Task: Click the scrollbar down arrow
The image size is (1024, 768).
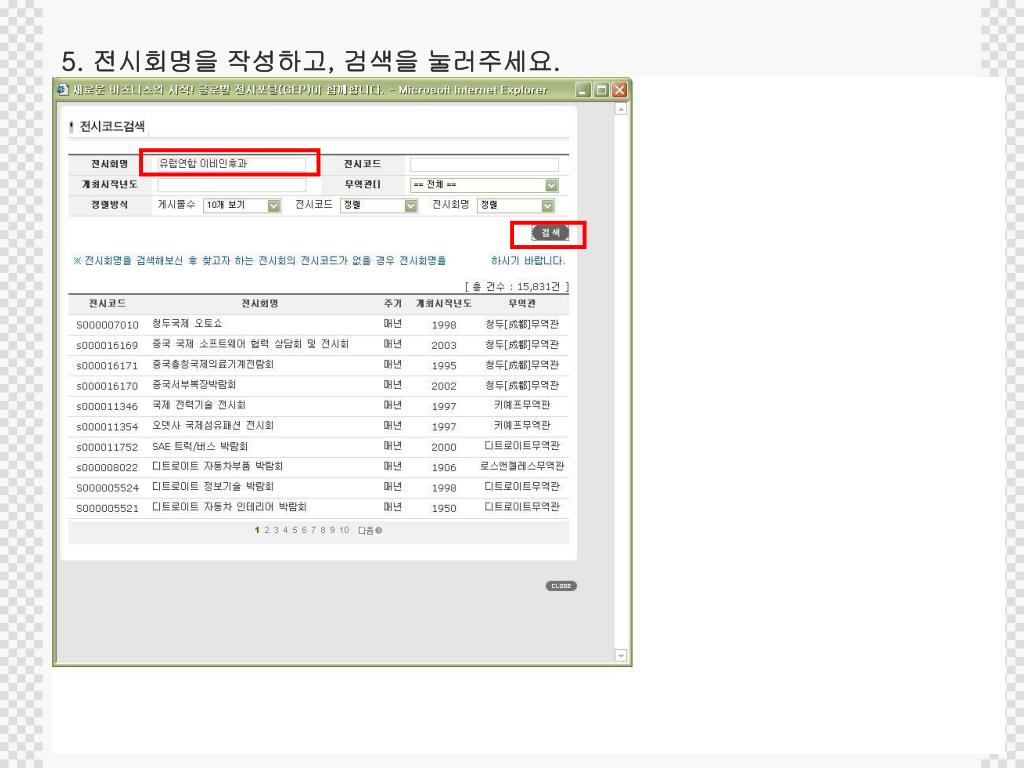Action: click(621, 655)
